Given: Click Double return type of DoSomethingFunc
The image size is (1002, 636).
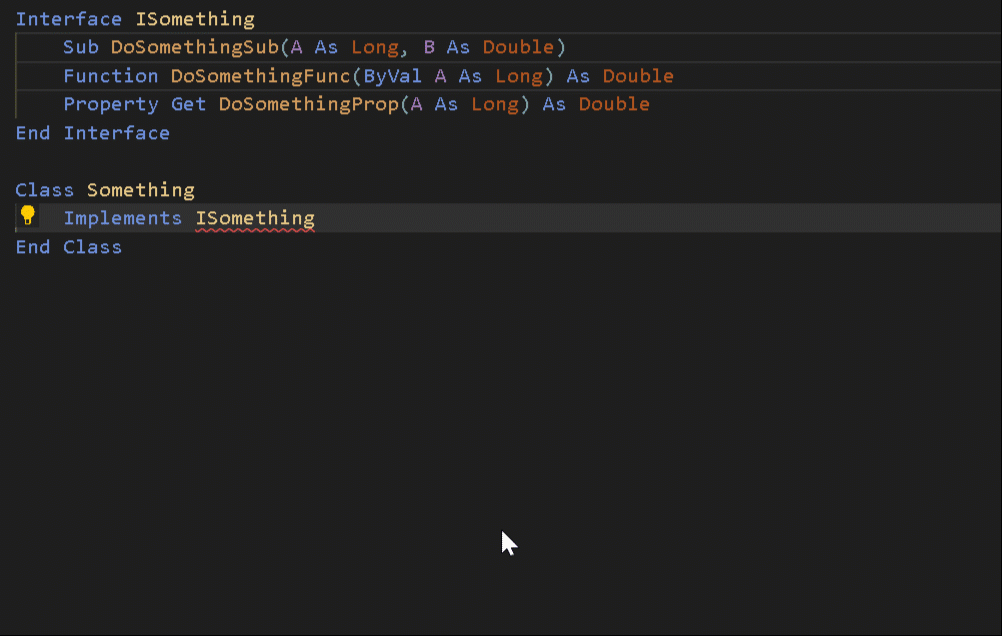Looking at the screenshot, I should [x=638, y=76].
